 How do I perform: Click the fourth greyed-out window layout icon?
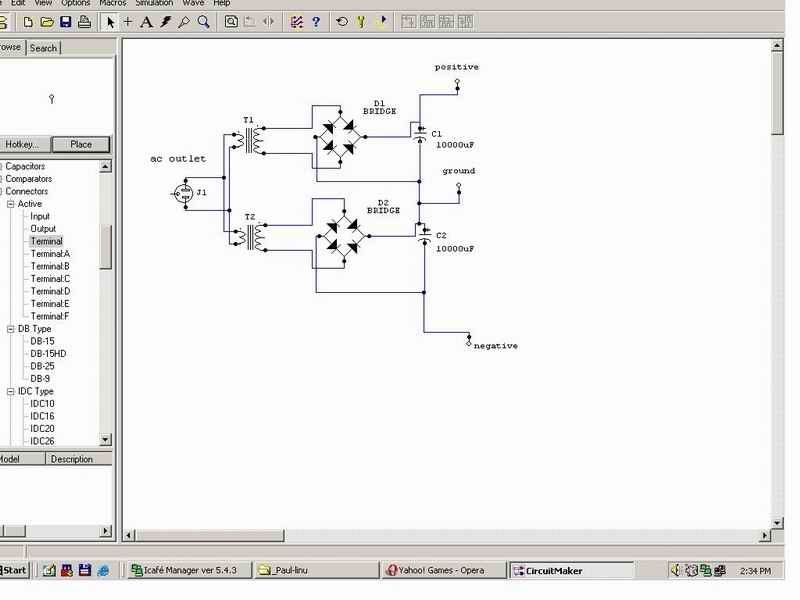click(x=465, y=22)
